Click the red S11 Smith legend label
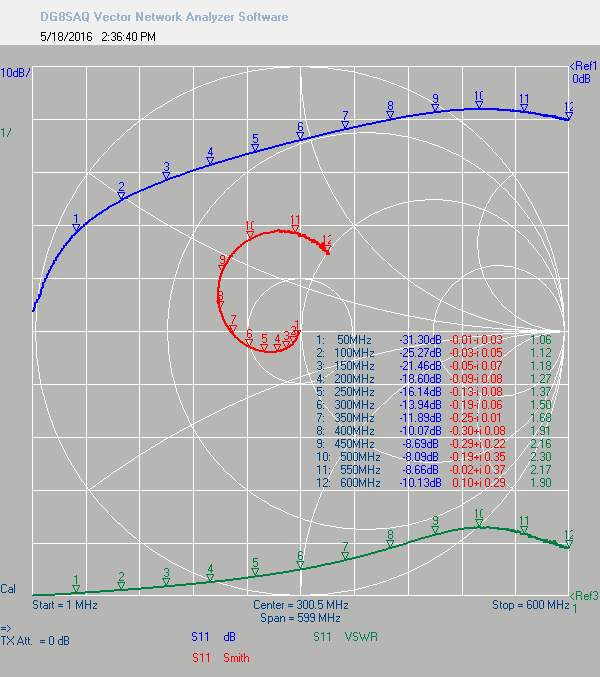Screen dimensions: 600x677 point(221,658)
